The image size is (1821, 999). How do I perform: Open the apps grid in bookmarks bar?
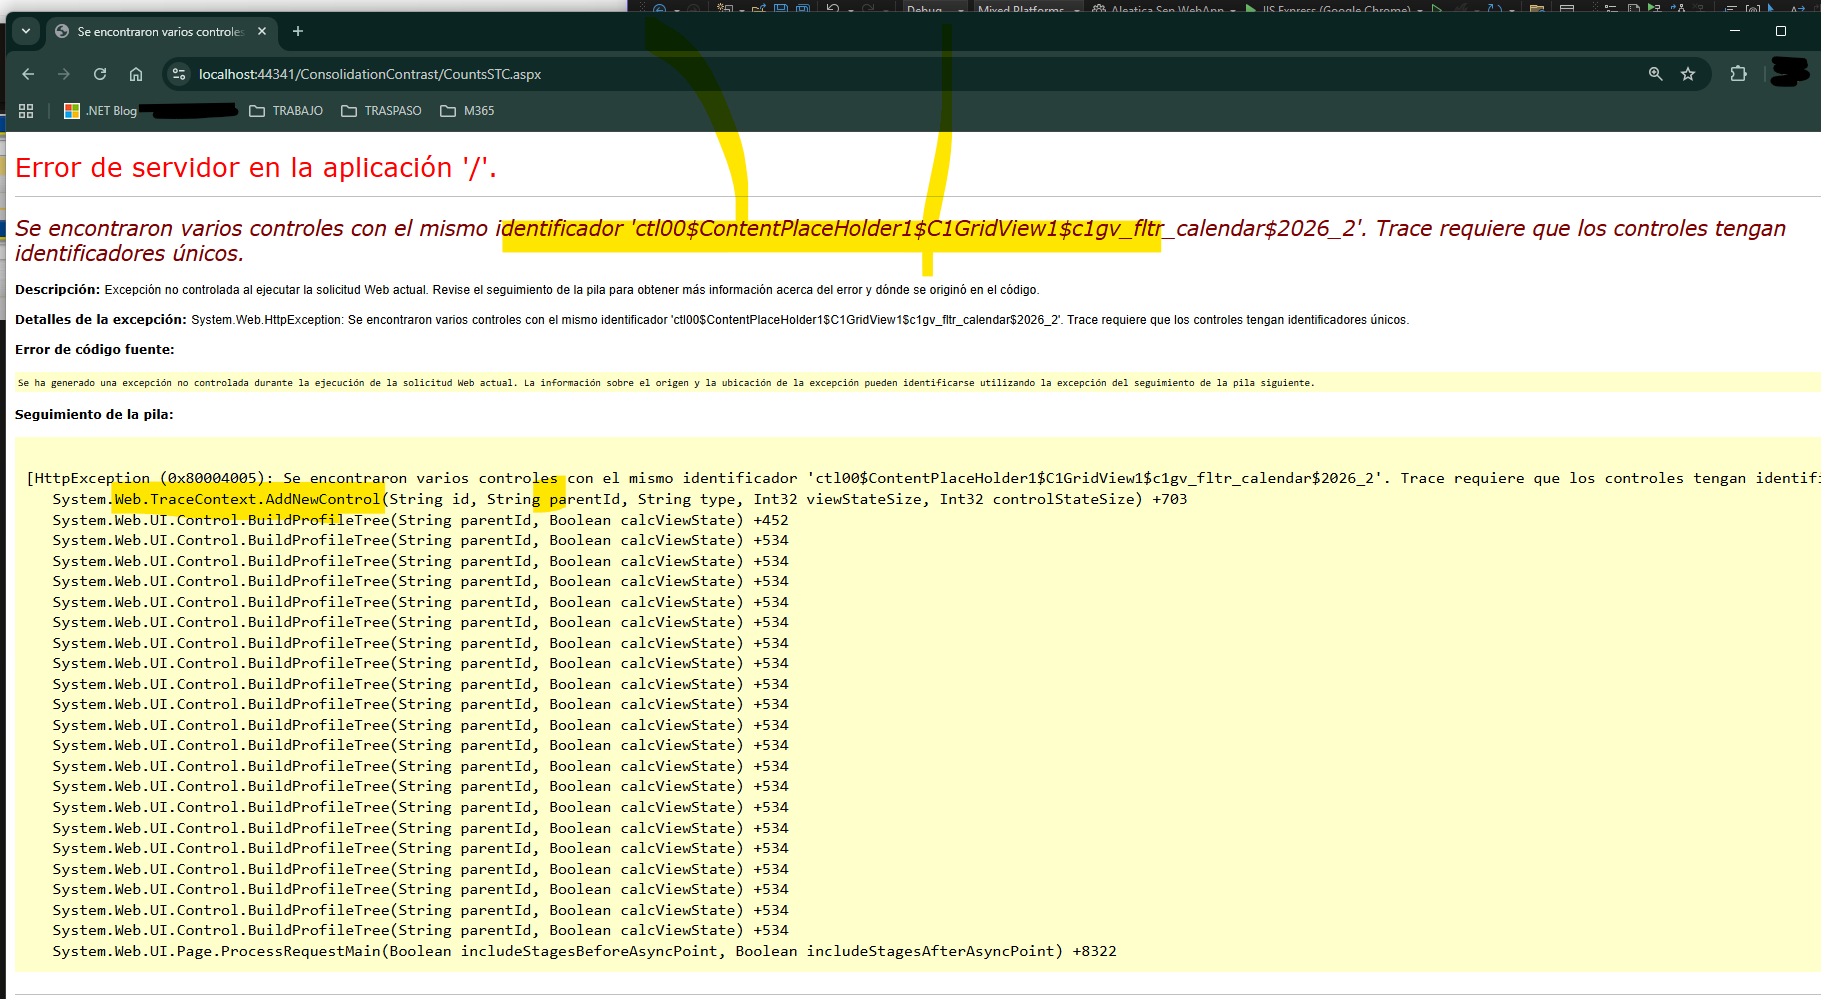coord(26,111)
